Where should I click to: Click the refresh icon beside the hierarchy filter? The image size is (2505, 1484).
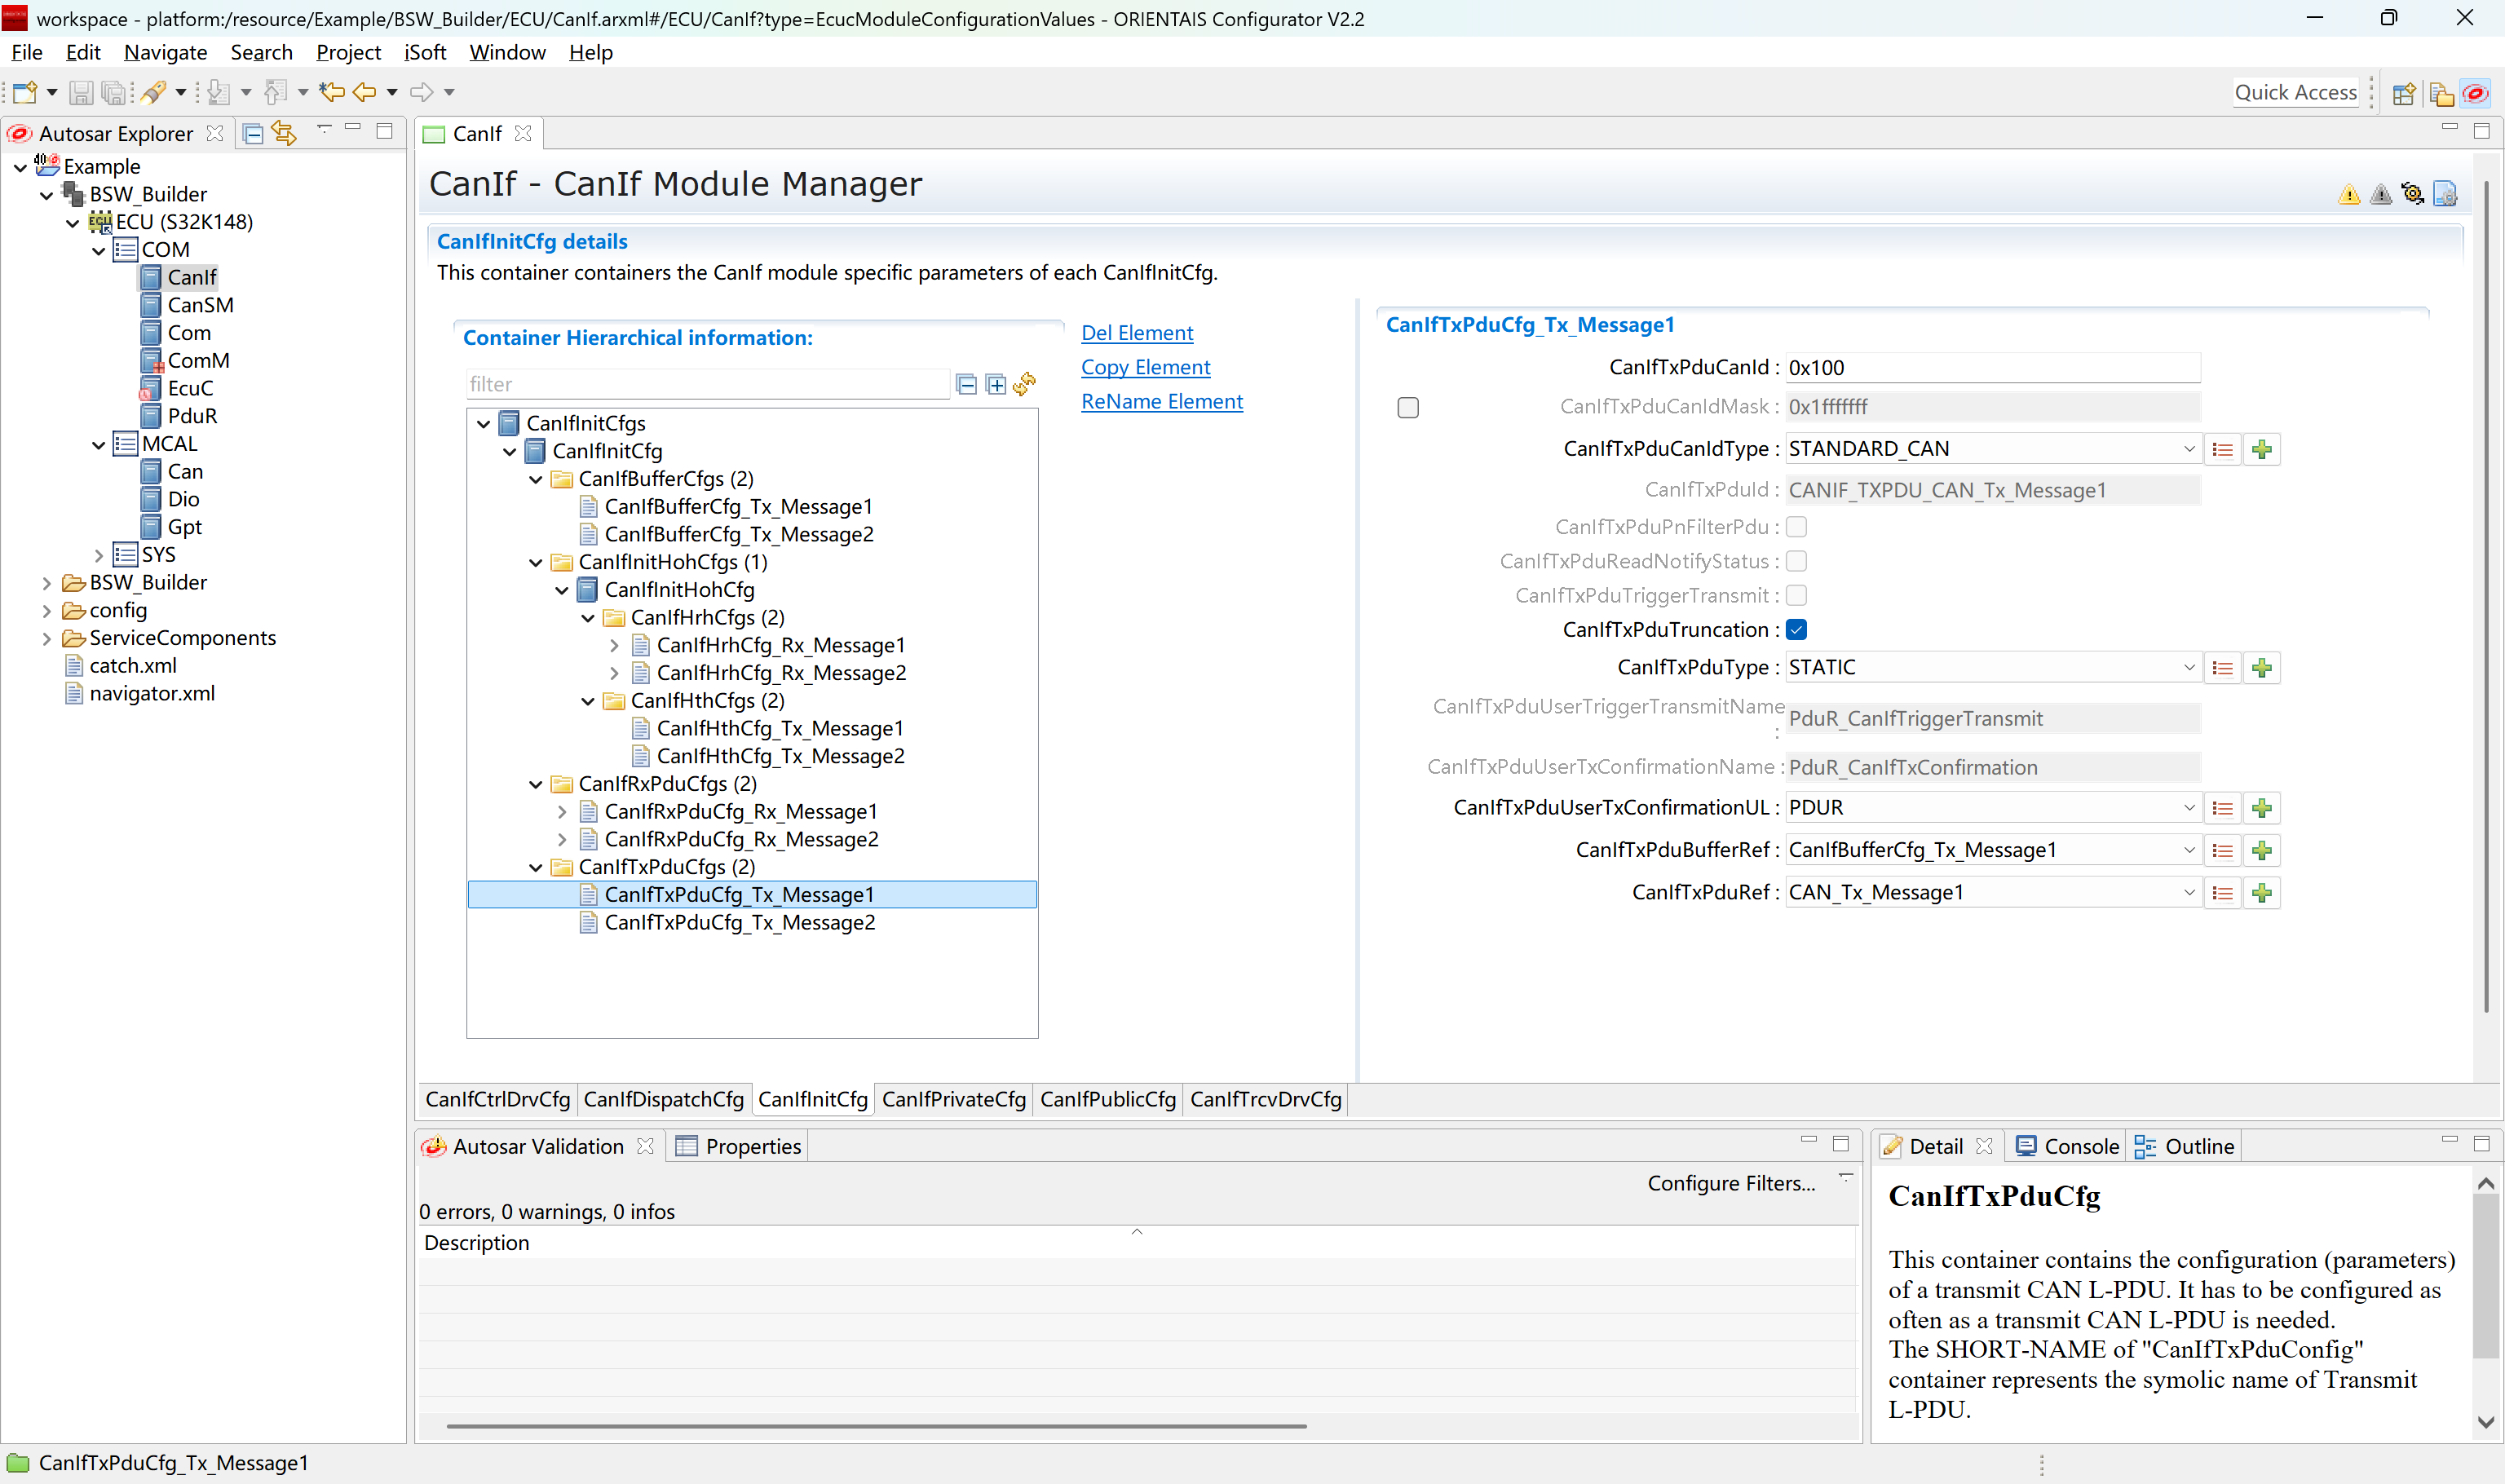[1024, 384]
